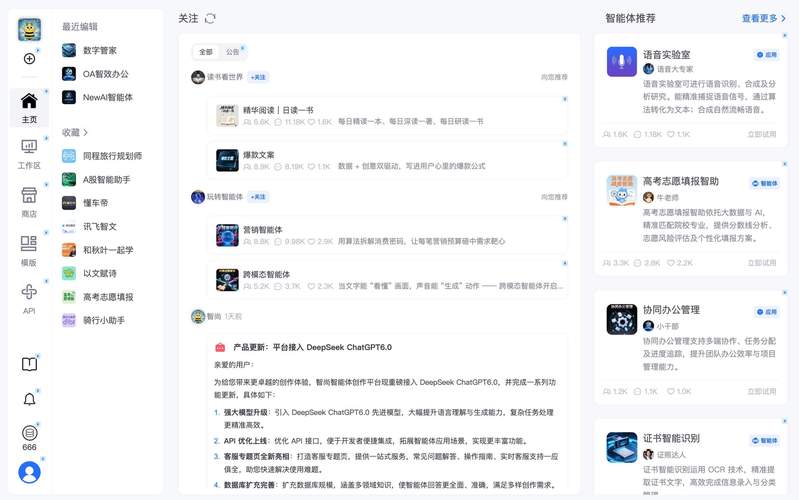Click the 应用 badge on 语音实验室
799x500 pixels.
tap(767, 55)
